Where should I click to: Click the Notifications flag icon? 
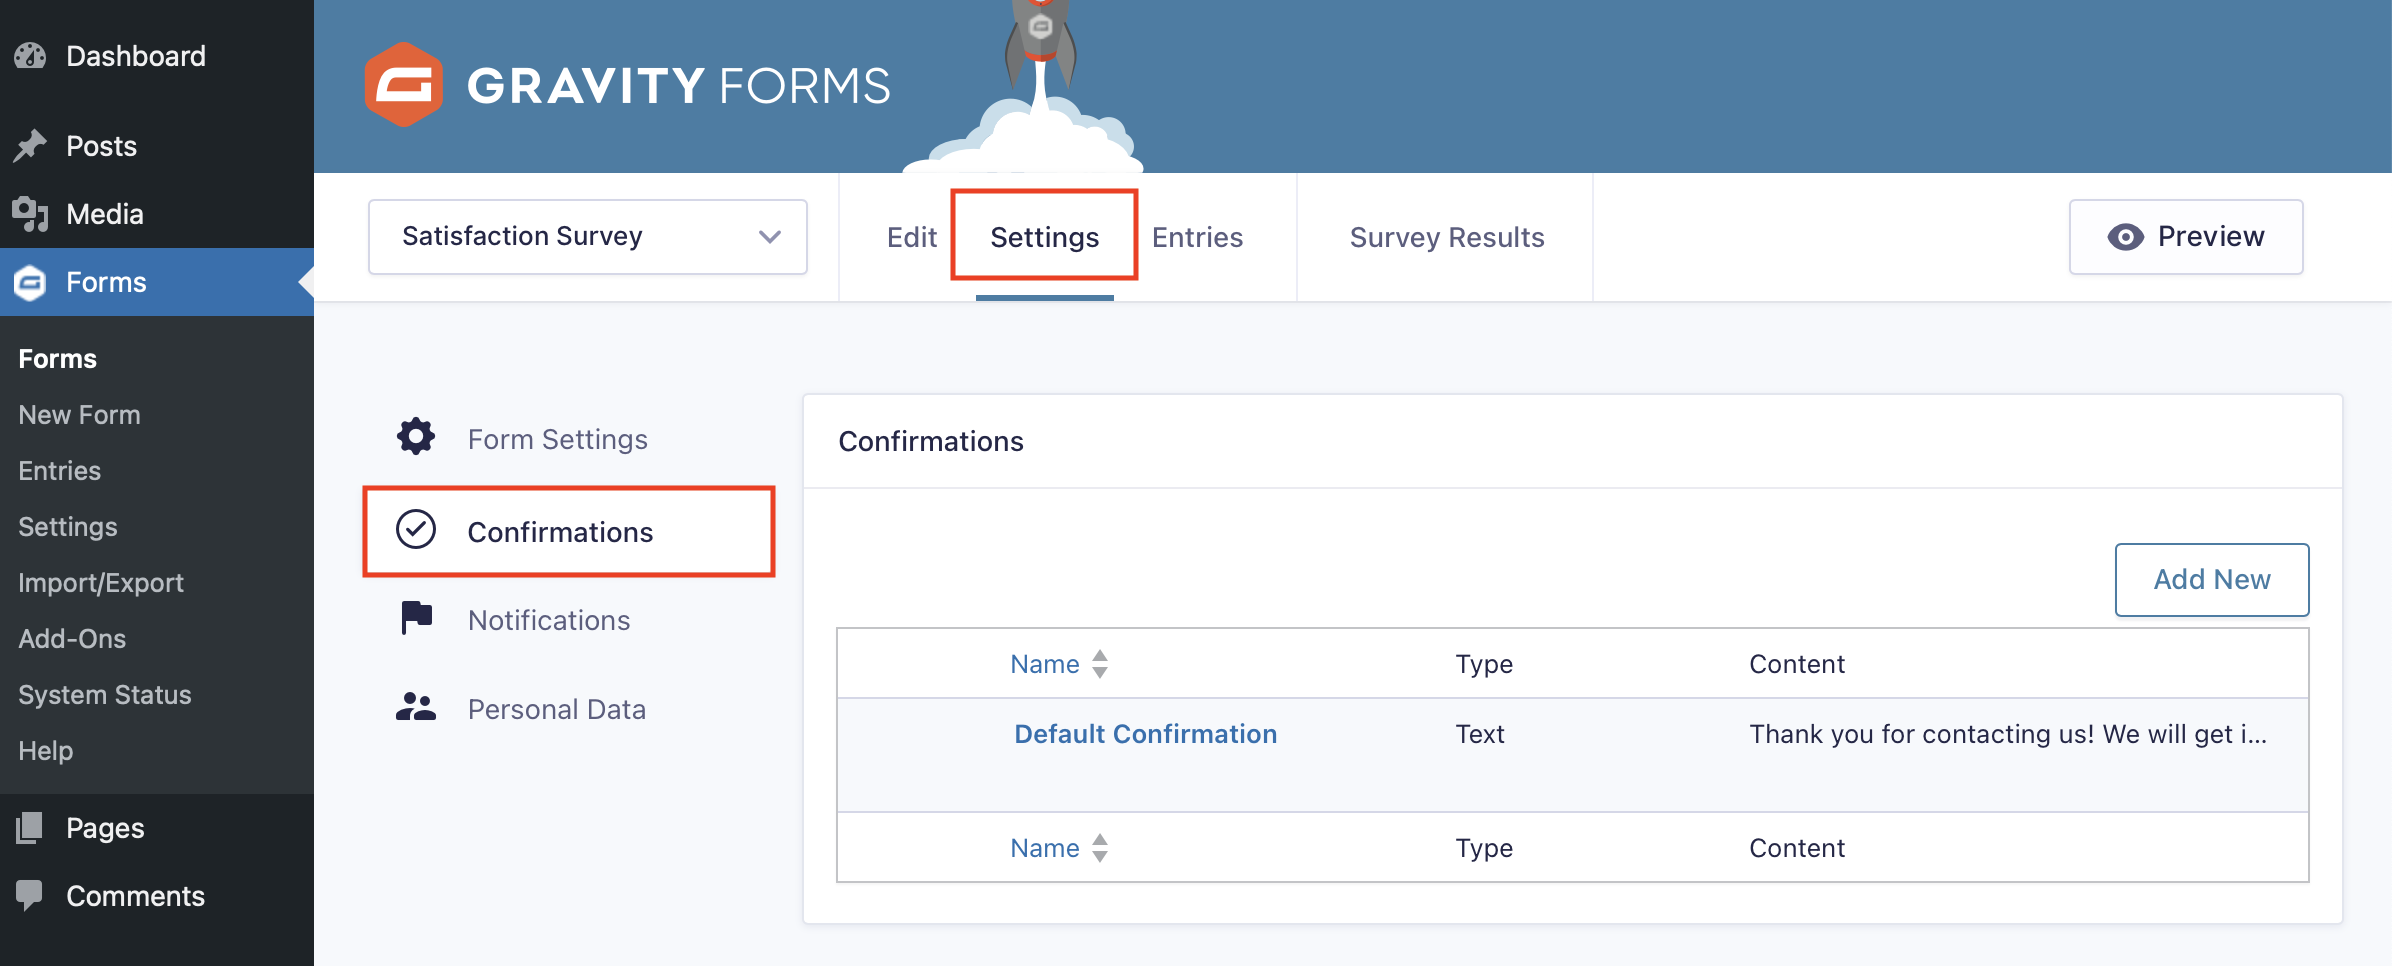pos(416,618)
